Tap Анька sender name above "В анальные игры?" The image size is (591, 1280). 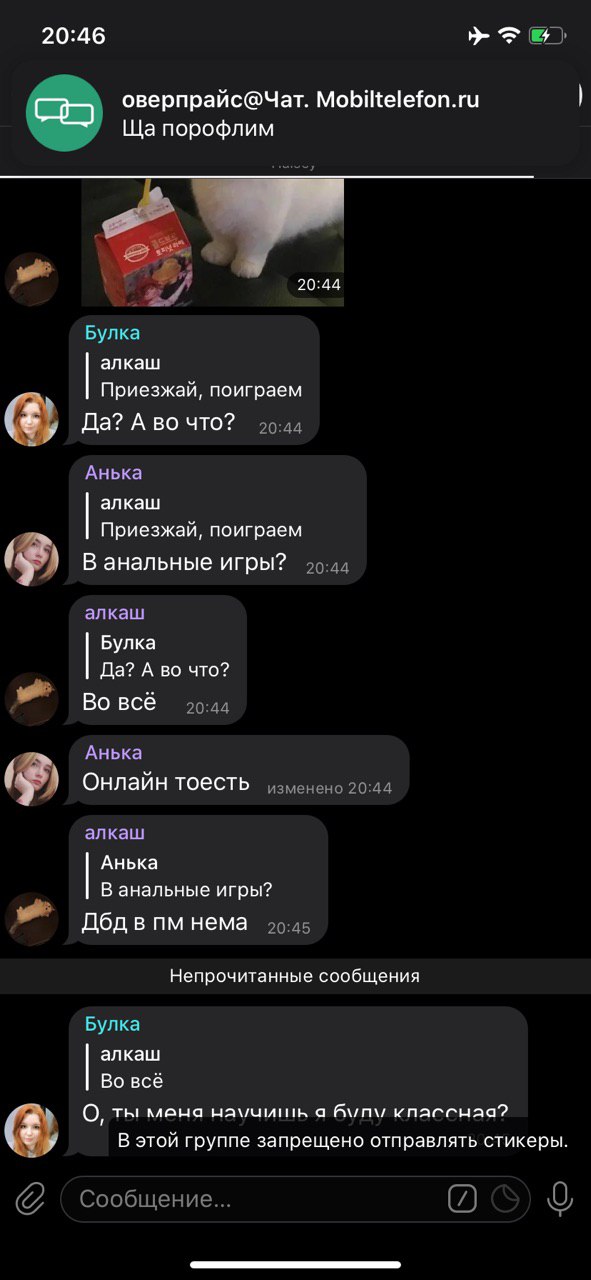click(113, 473)
